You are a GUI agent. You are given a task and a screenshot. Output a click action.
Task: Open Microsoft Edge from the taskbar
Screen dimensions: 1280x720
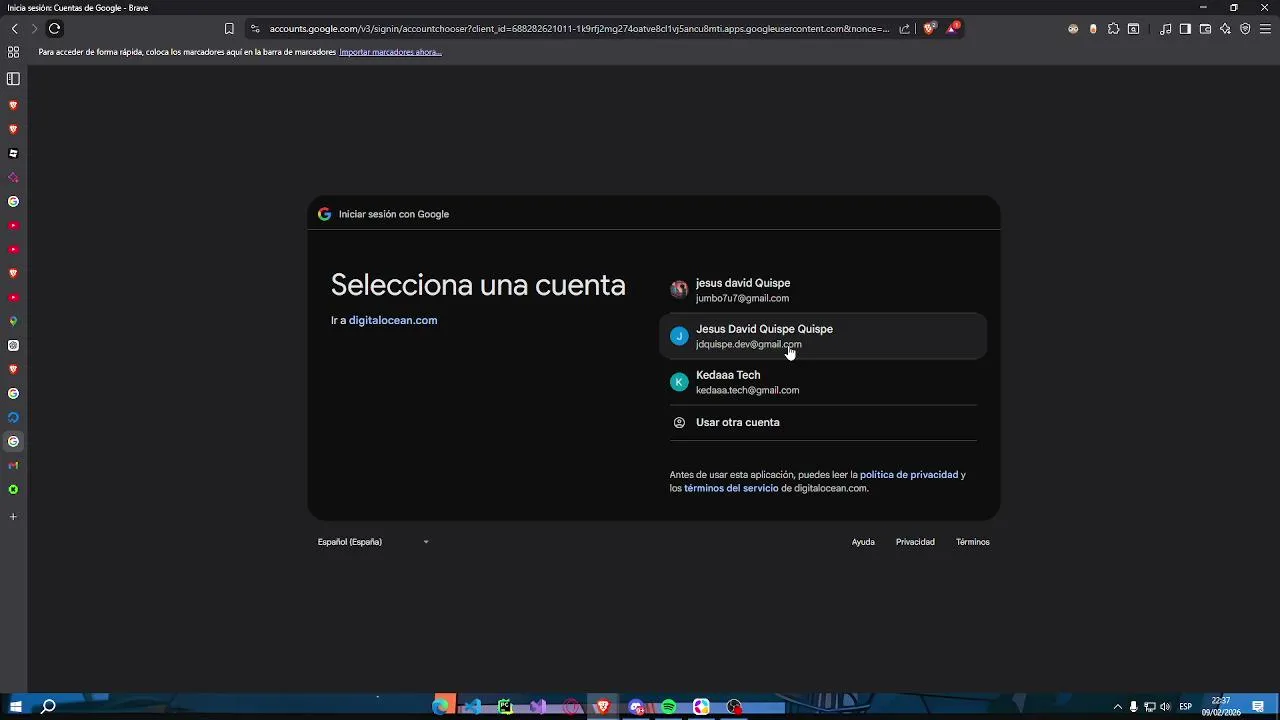tap(440, 707)
